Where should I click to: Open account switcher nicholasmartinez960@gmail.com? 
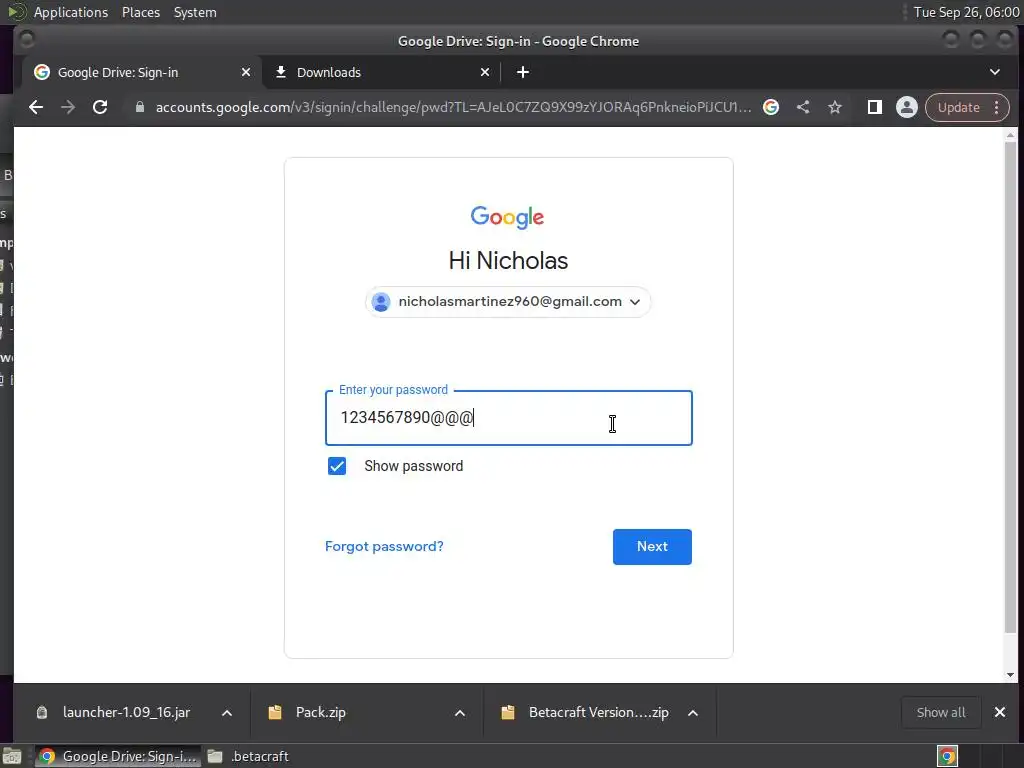(x=508, y=302)
